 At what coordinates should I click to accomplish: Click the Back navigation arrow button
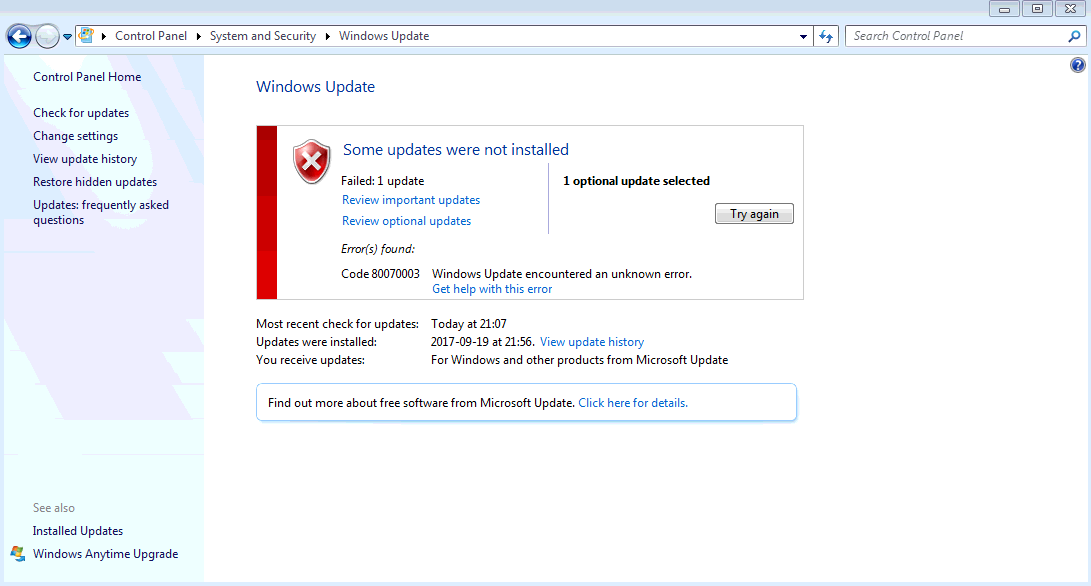pos(19,36)
